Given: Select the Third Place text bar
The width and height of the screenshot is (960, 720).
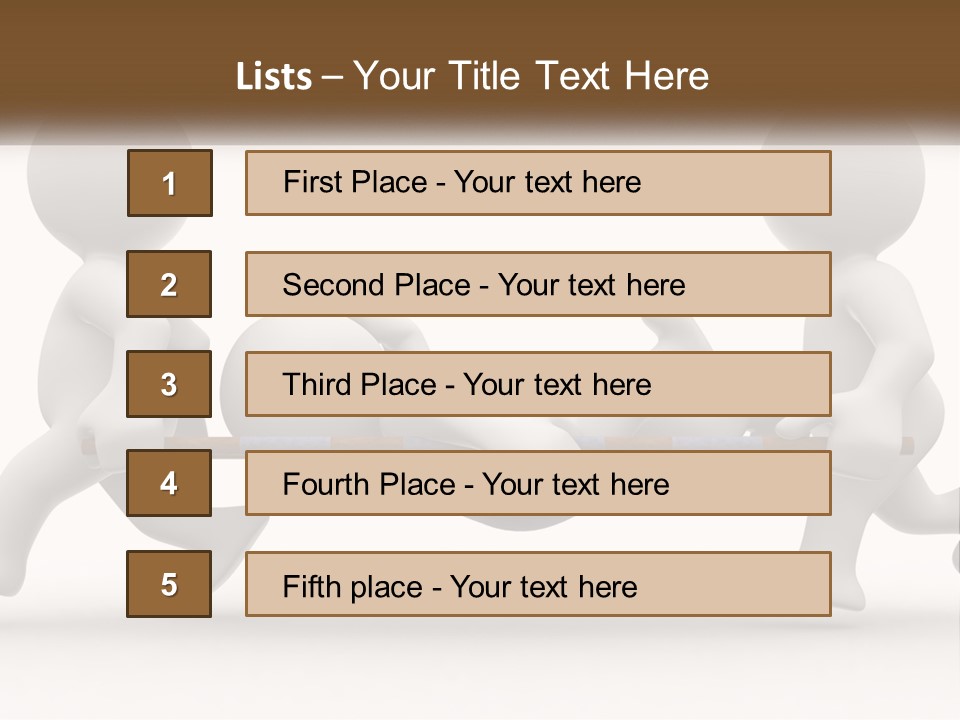Looking at the screenshot, I should (538, 384).
